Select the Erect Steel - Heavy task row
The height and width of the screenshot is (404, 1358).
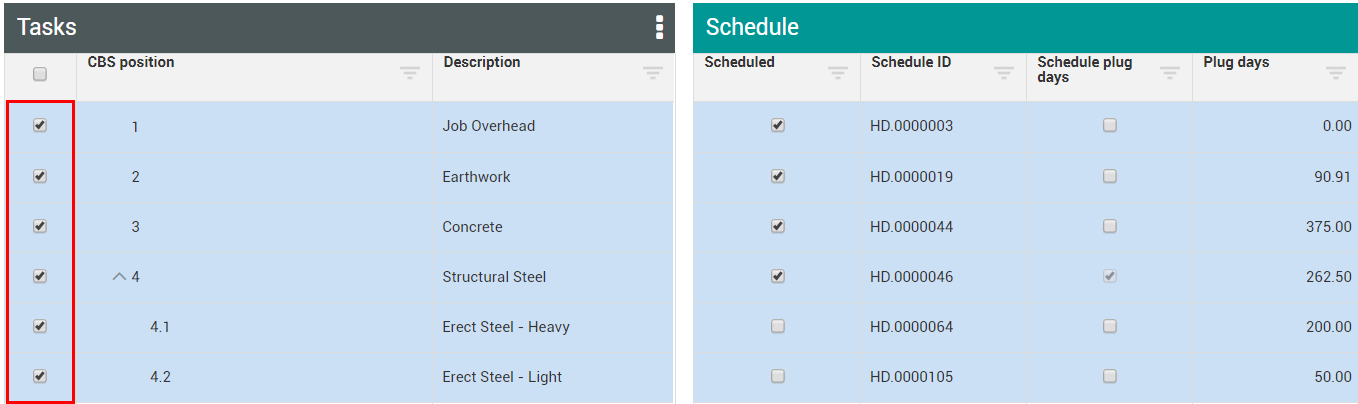(x=506, y=327)
